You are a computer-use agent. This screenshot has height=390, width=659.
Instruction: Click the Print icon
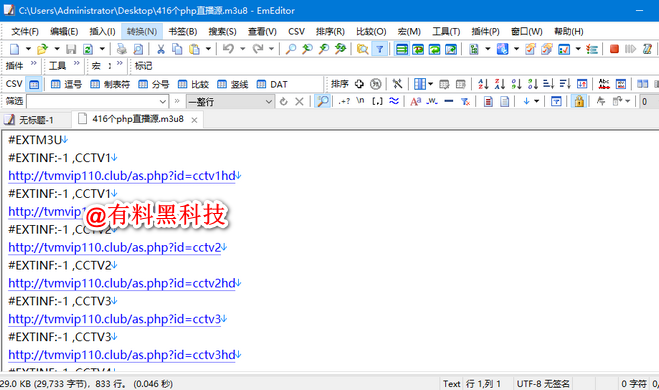coord(121,49)
